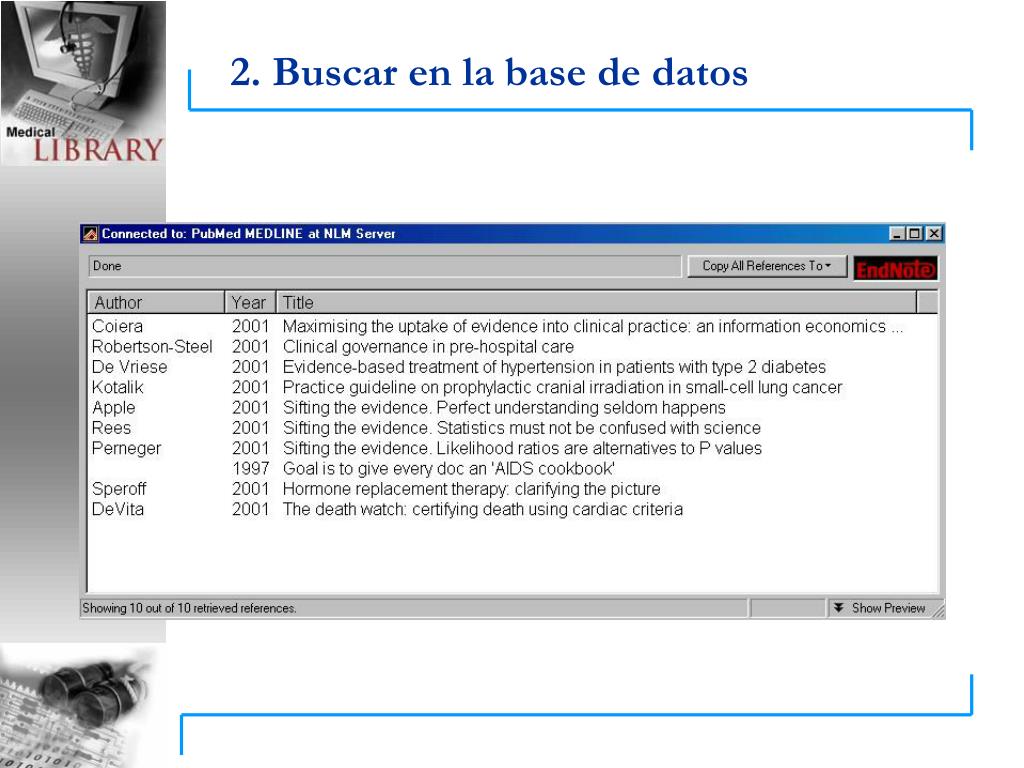Viewport: 1024px width, 768px height.
Task: Select the DeVita reference row
Action: [x=513, y=509]
